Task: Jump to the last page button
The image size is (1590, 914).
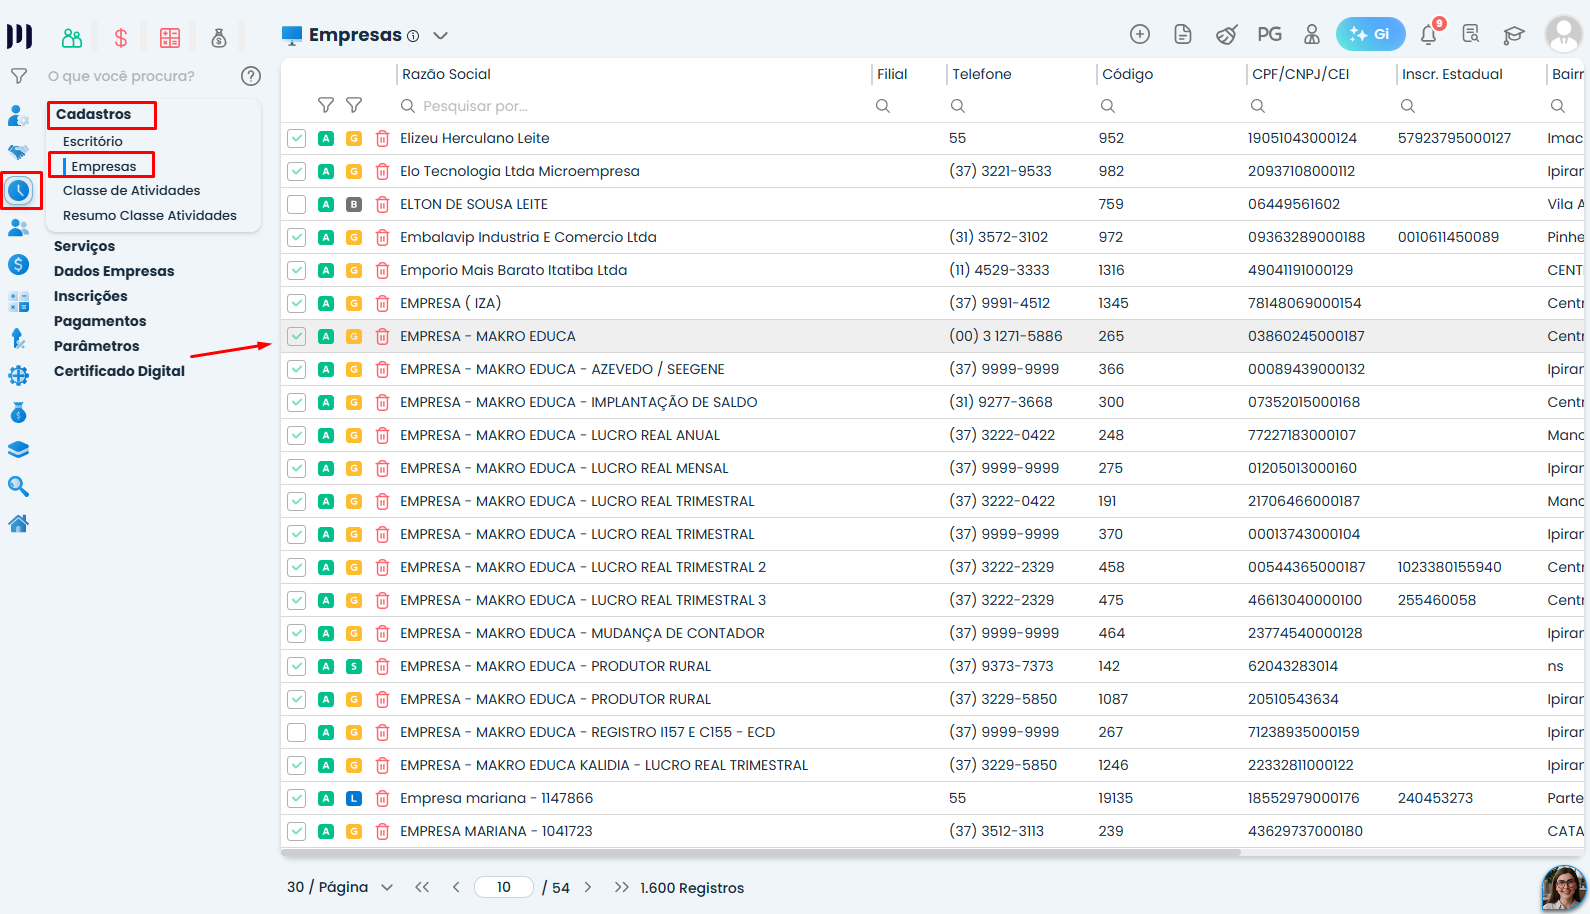Action: pos(622,887)
